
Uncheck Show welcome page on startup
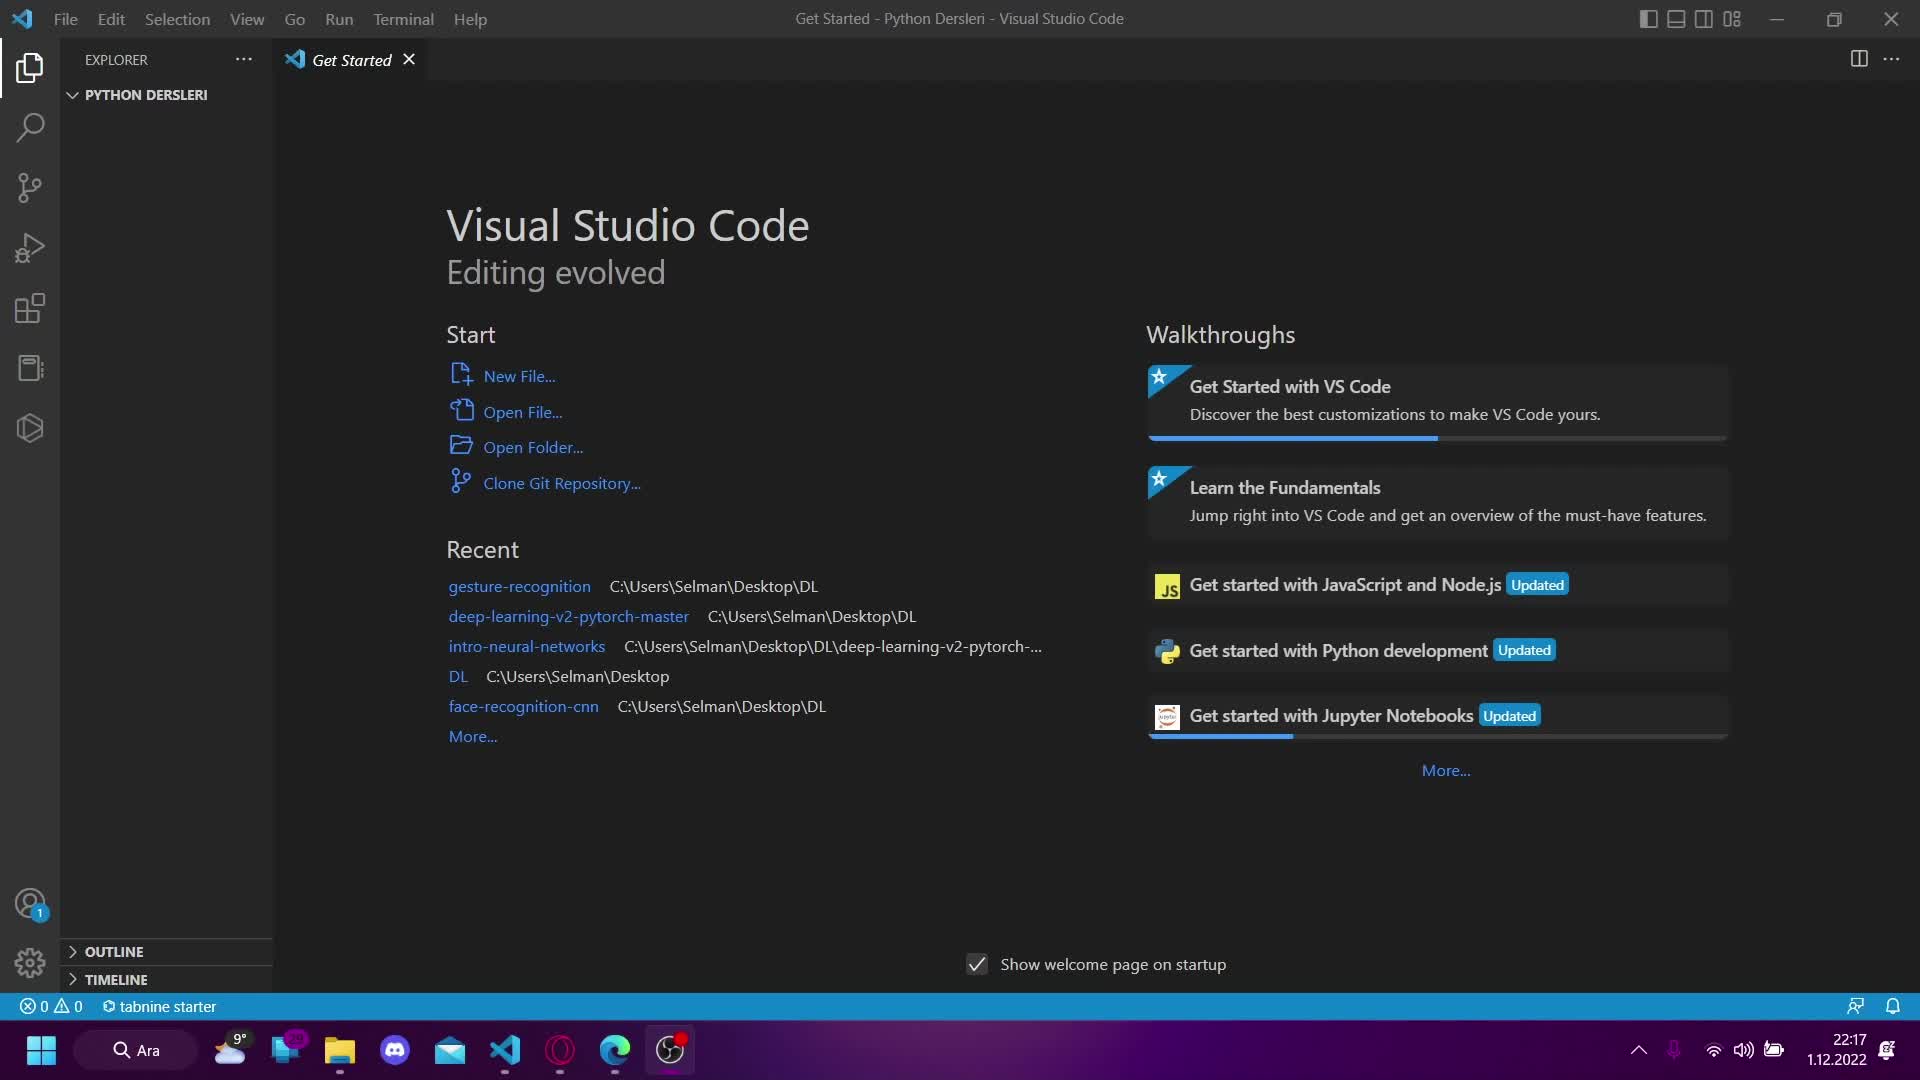pos(977,965)
